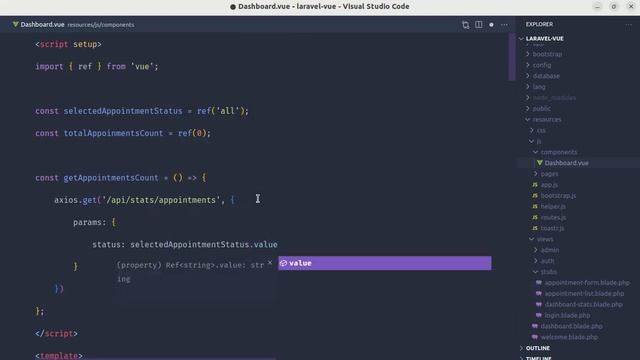Click the '/api/stats/appointments' URL string
The image size is (640, 360).
(161, 200)
